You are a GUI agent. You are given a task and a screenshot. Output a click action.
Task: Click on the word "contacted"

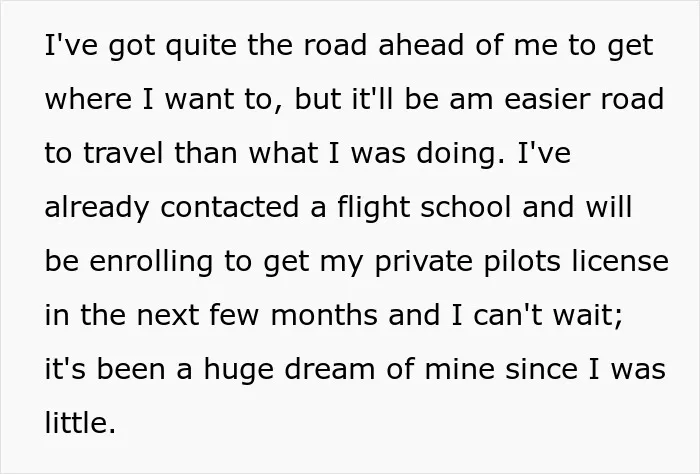pos(229,208)
